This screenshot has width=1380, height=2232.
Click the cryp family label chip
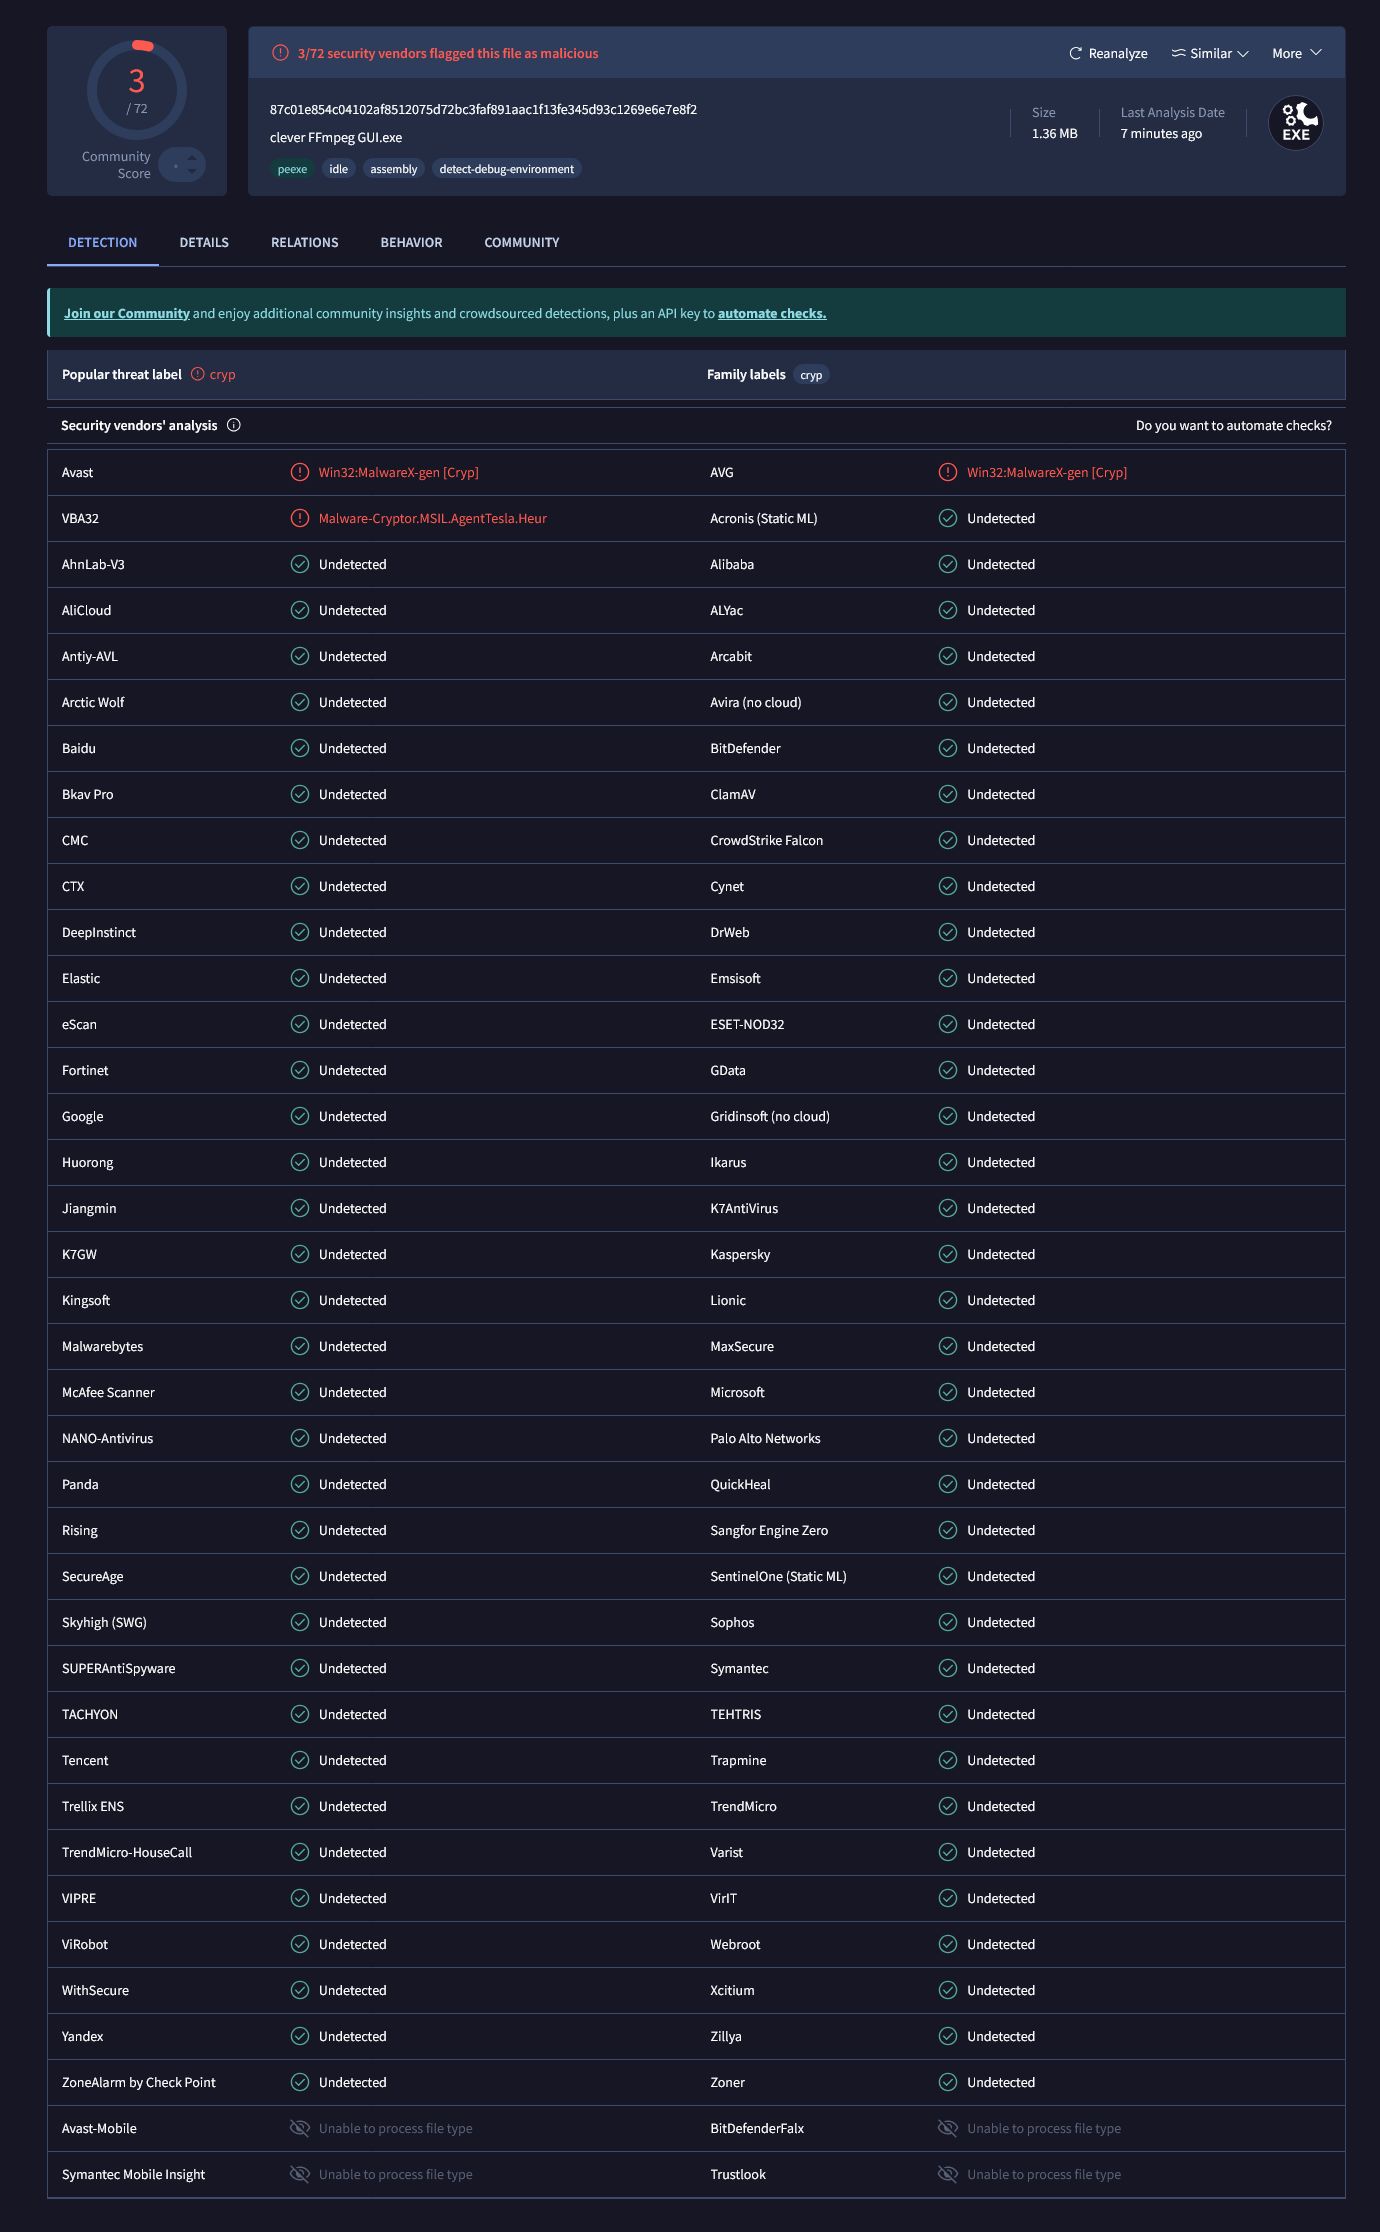tap(811, 375)
